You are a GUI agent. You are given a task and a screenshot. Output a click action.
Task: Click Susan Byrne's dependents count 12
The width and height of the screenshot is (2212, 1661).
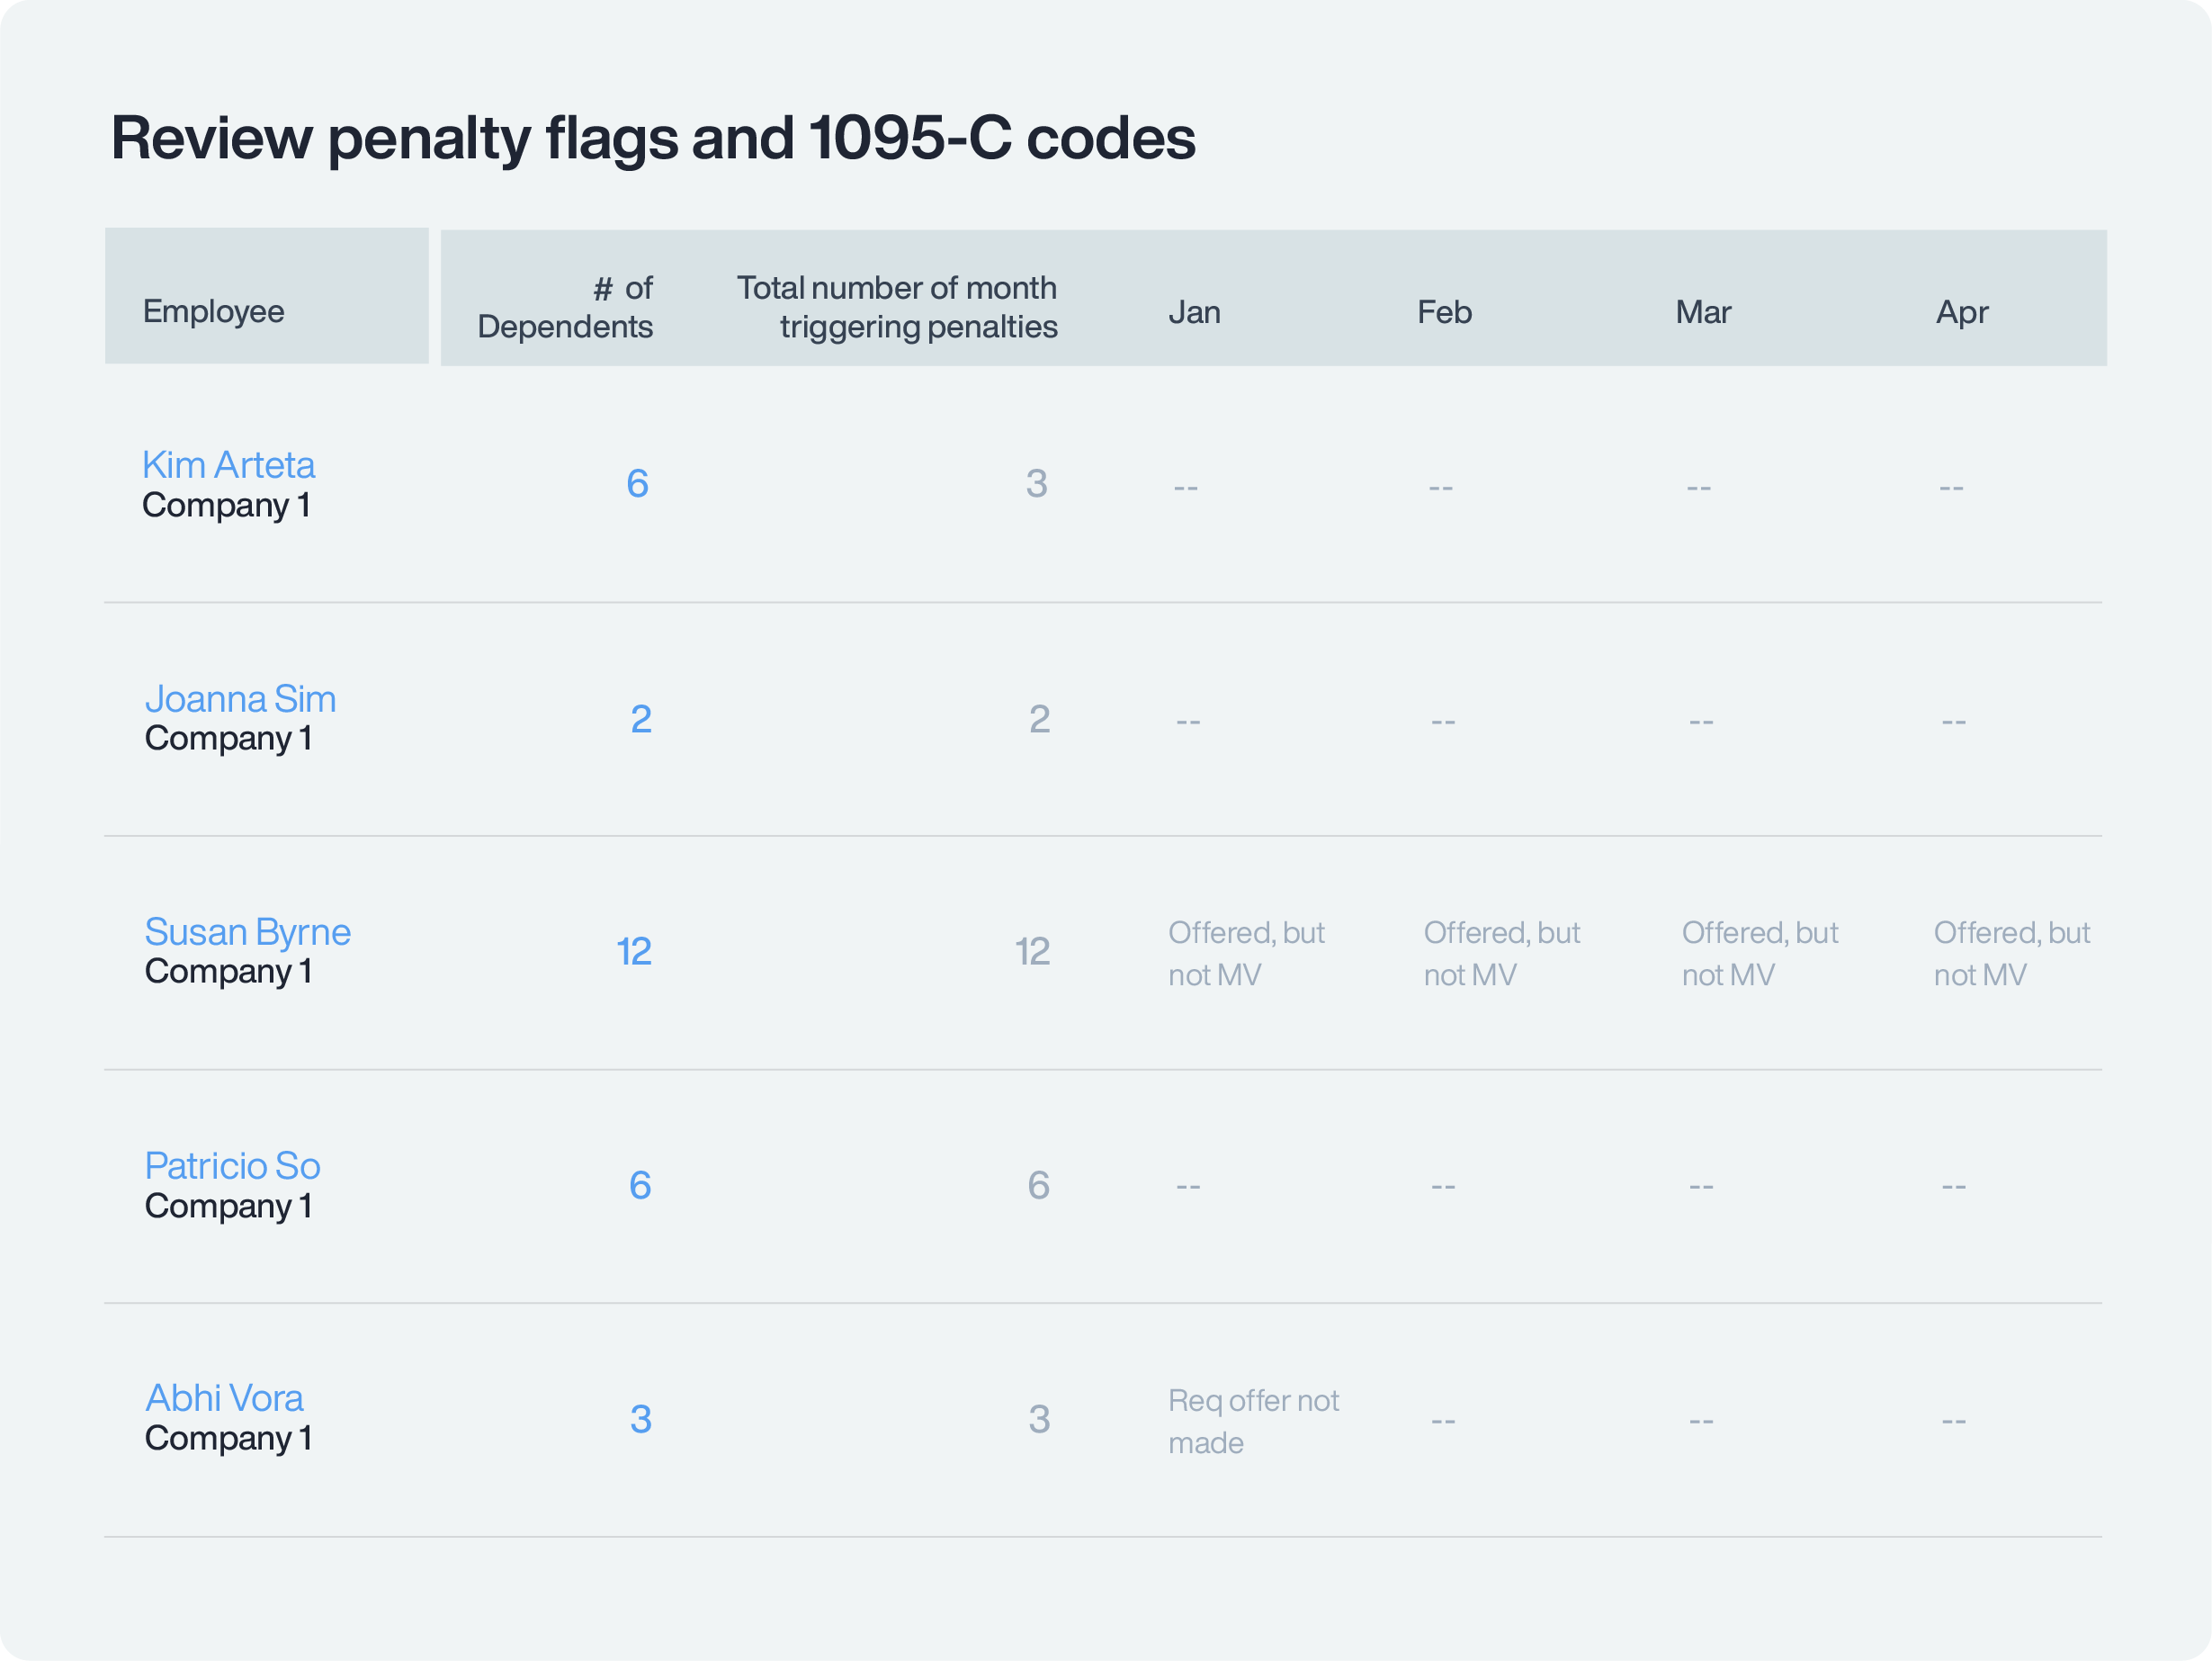[x=634, y=951]
